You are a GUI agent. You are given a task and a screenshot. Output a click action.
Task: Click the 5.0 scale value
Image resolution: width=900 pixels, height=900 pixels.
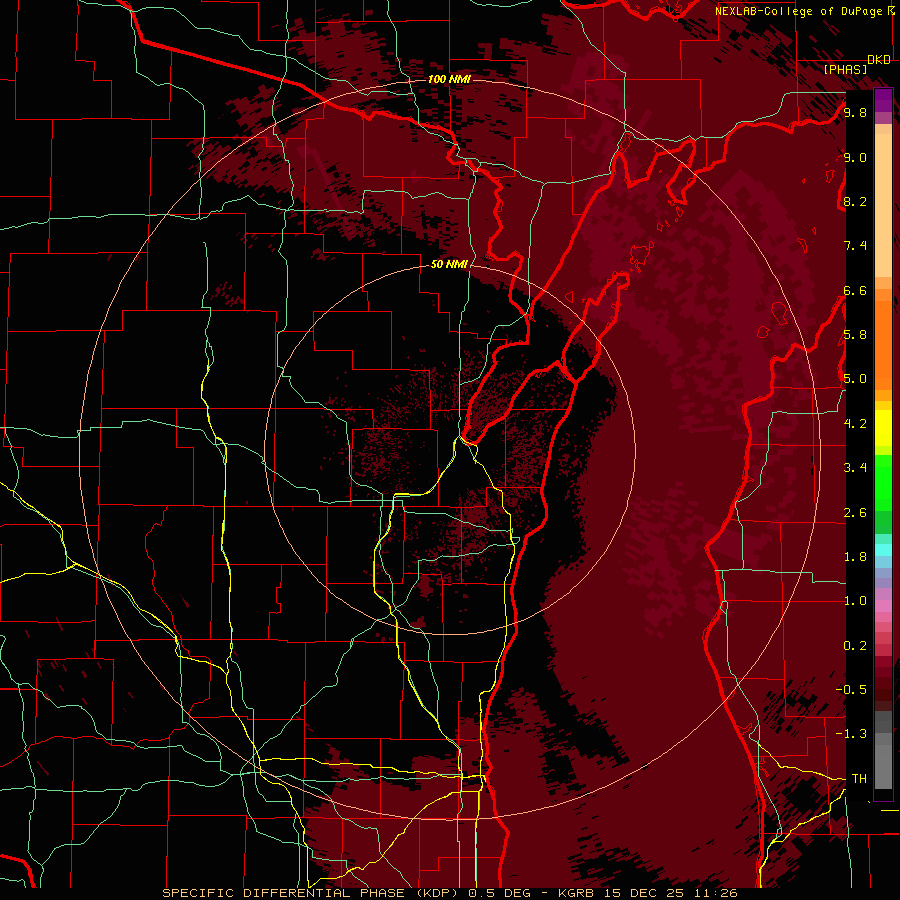[x=855, y=379]
